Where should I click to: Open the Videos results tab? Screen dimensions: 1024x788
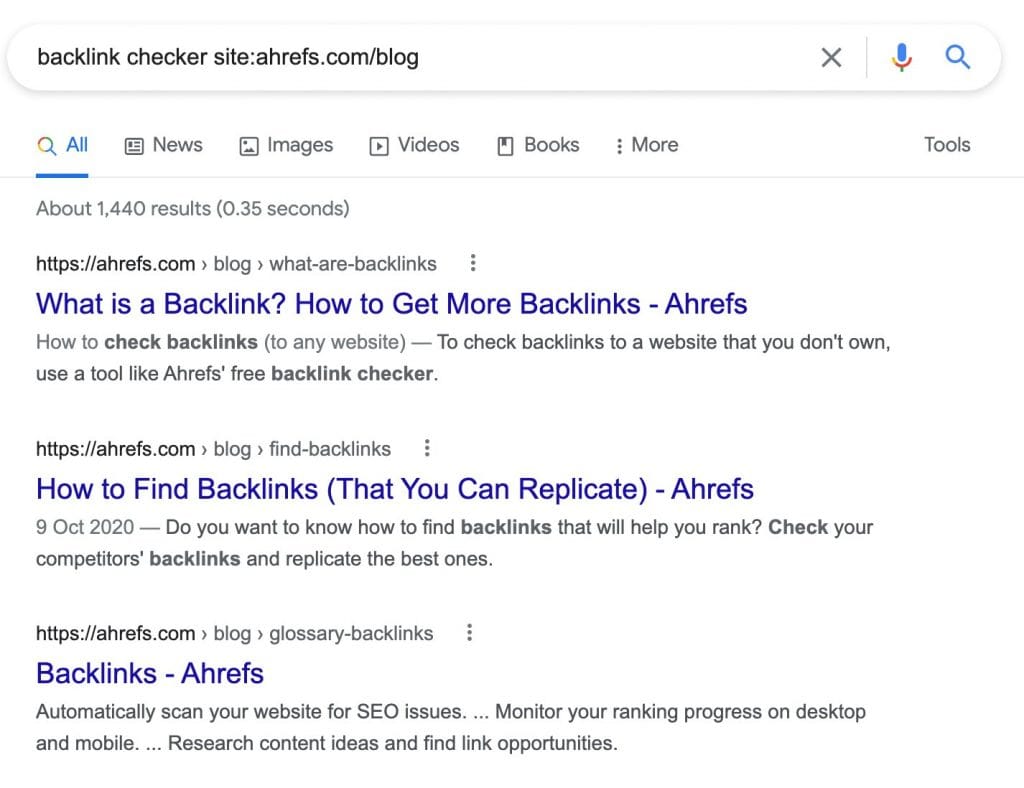tap(414, 145)
